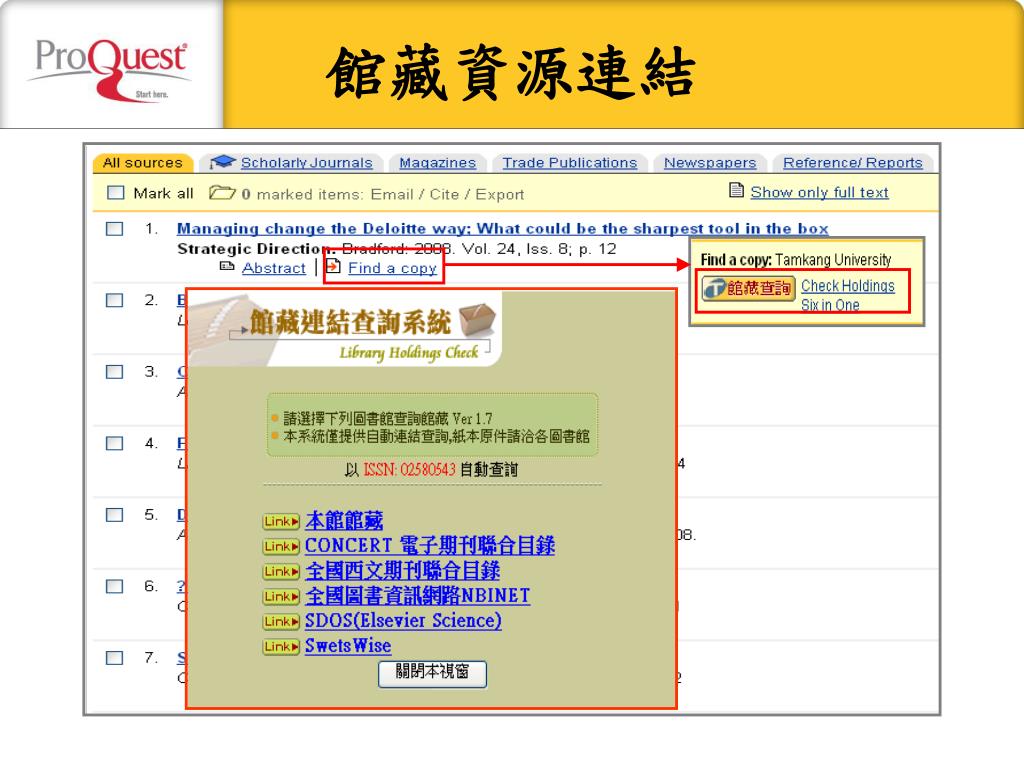Click the full text page icon
This screenshot has width=1024, height=768.
pos(736,190)
